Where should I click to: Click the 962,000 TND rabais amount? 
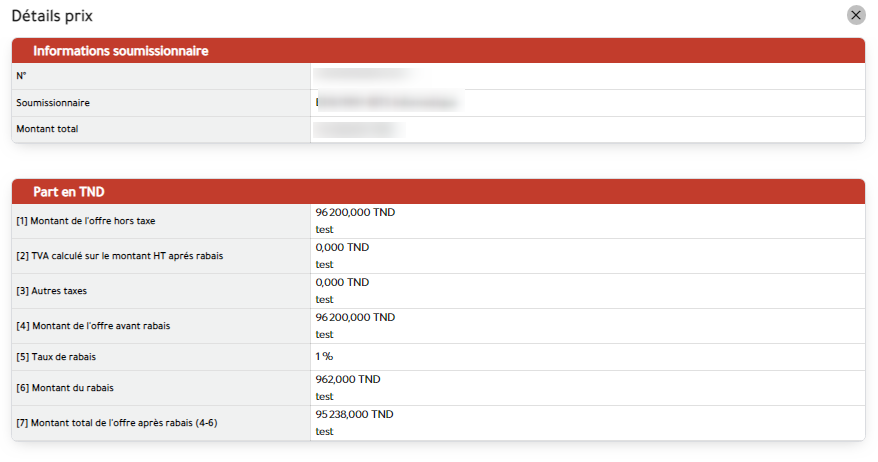347,379
